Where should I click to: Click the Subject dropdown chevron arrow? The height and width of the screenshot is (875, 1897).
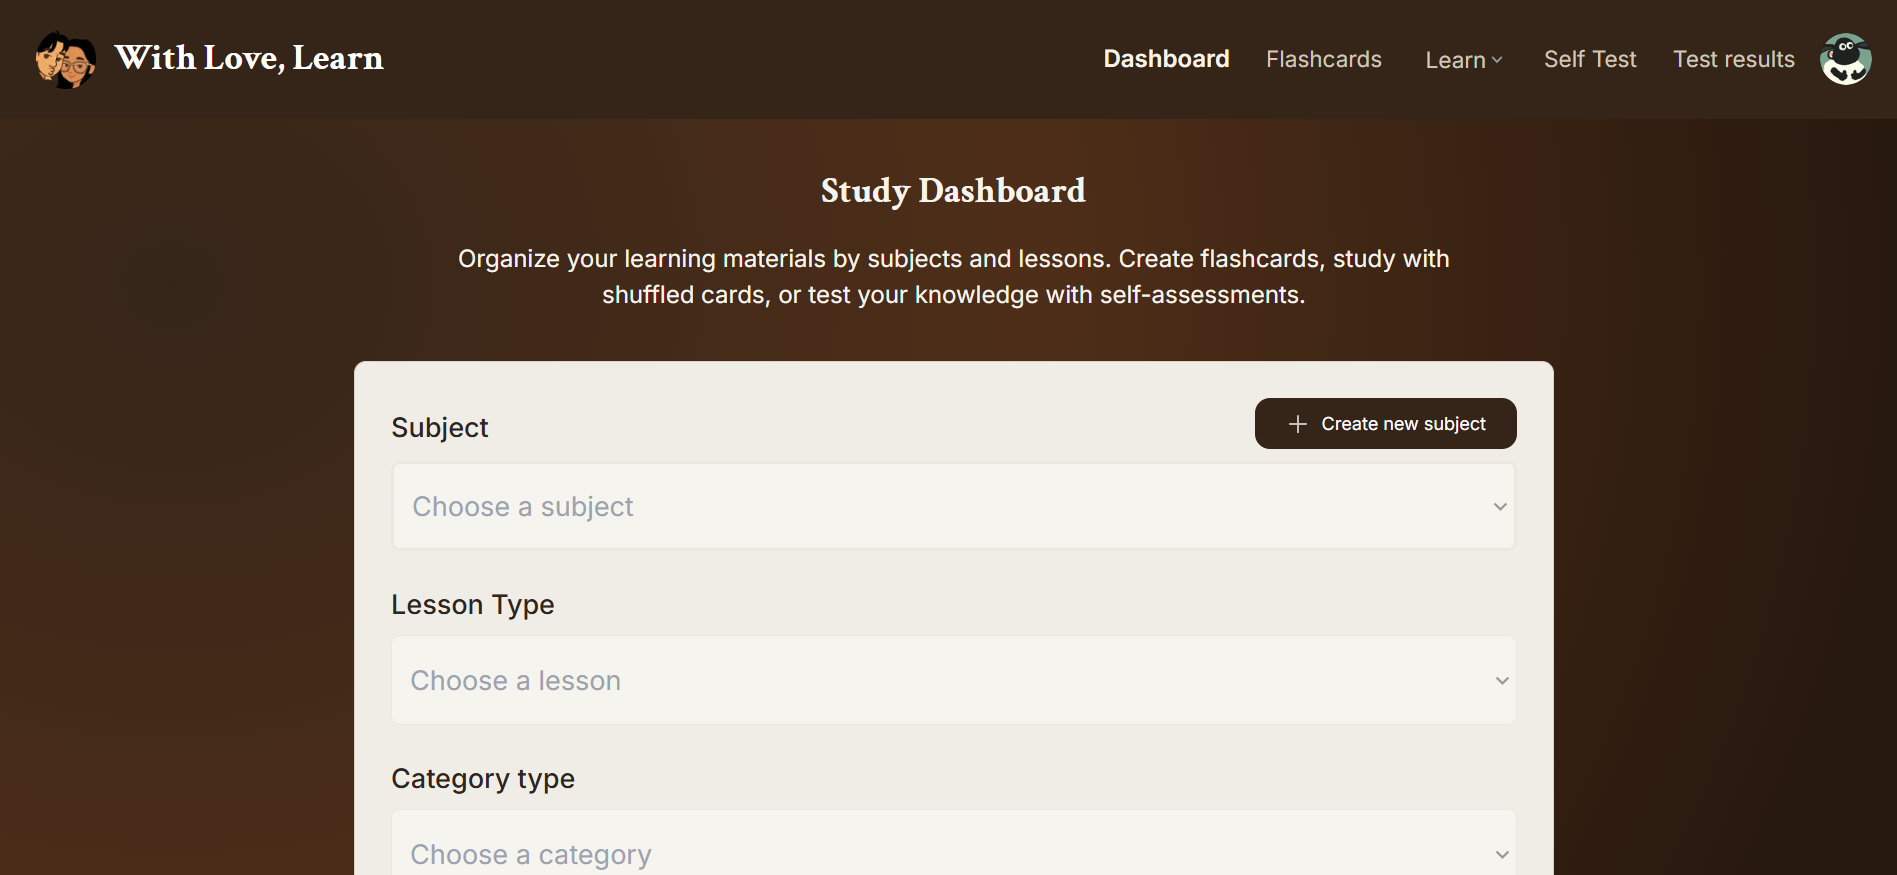coord(1500,507)
